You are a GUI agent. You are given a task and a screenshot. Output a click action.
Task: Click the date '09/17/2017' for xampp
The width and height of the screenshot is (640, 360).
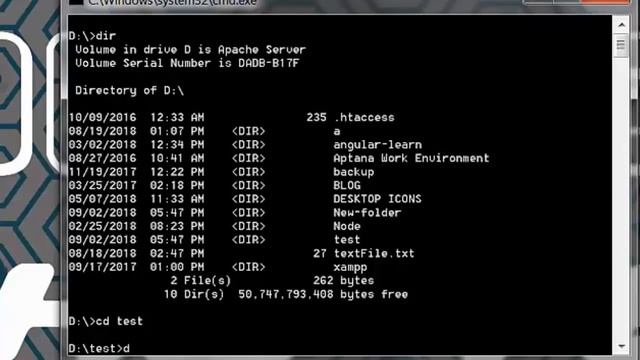pos(102,267)
